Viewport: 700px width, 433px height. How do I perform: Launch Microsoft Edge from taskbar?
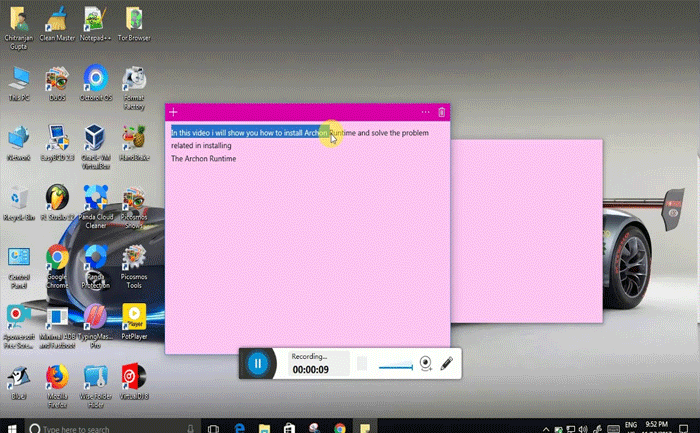click(239, 428)
